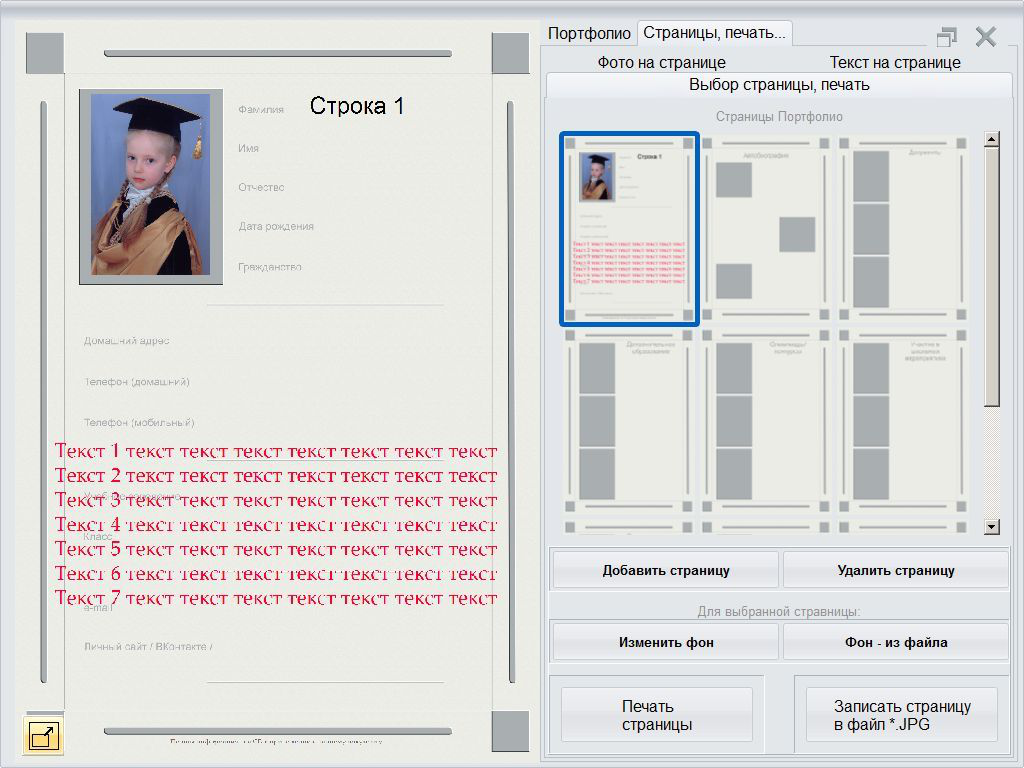
Task: Click scrollbar up arrow in pages list
Action: (992, 140)
